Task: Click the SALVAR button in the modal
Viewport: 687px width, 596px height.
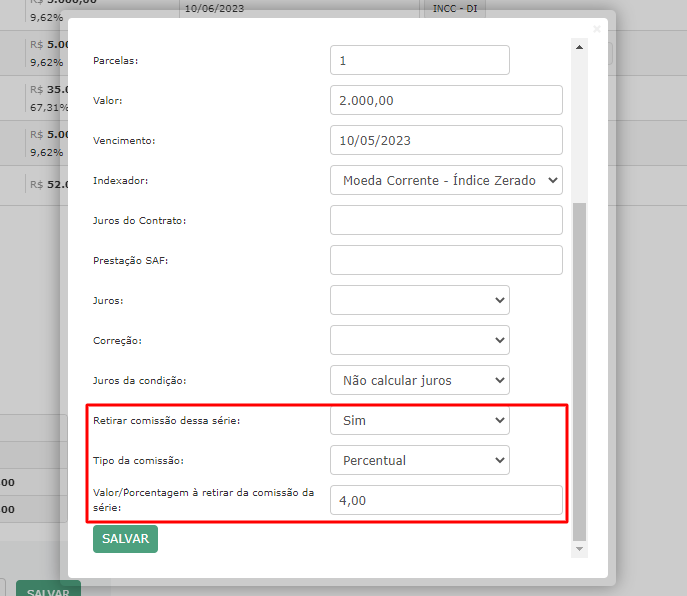Action: click(x=125, y=539)
